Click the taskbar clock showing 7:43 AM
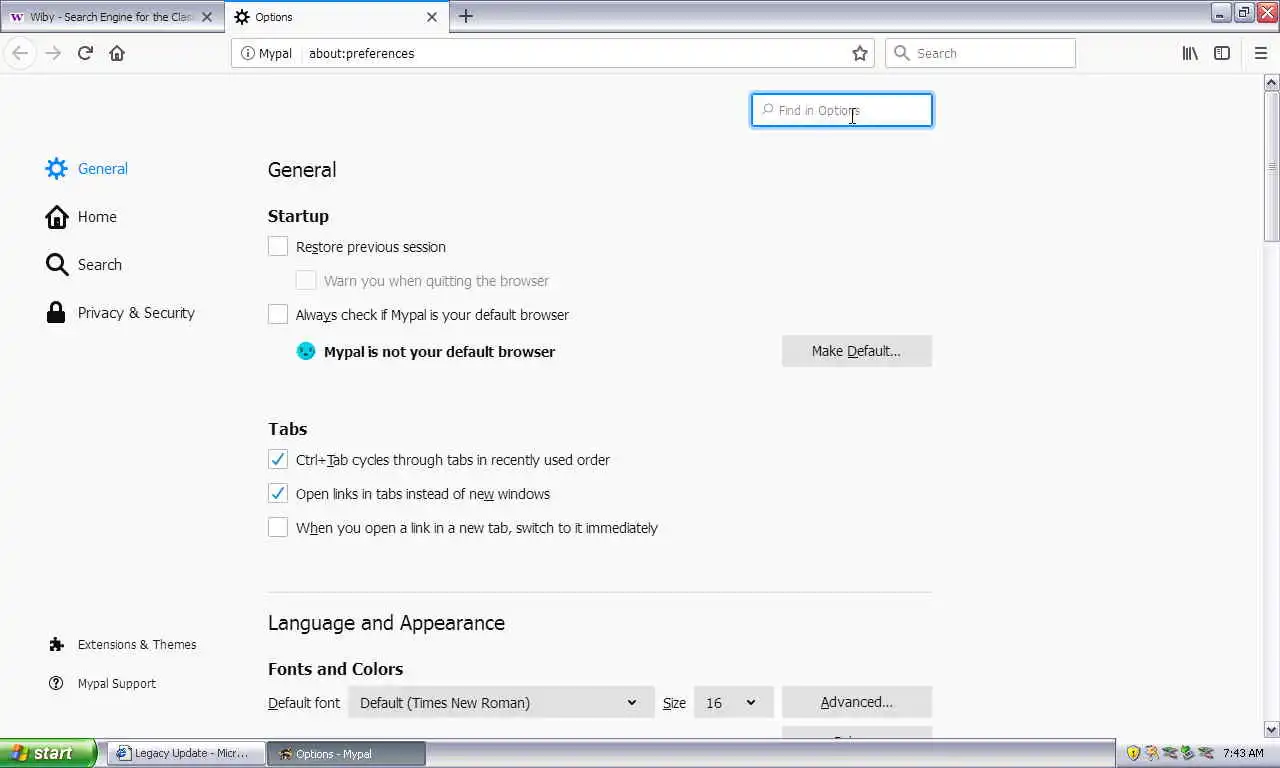 tap(1243, 753)
